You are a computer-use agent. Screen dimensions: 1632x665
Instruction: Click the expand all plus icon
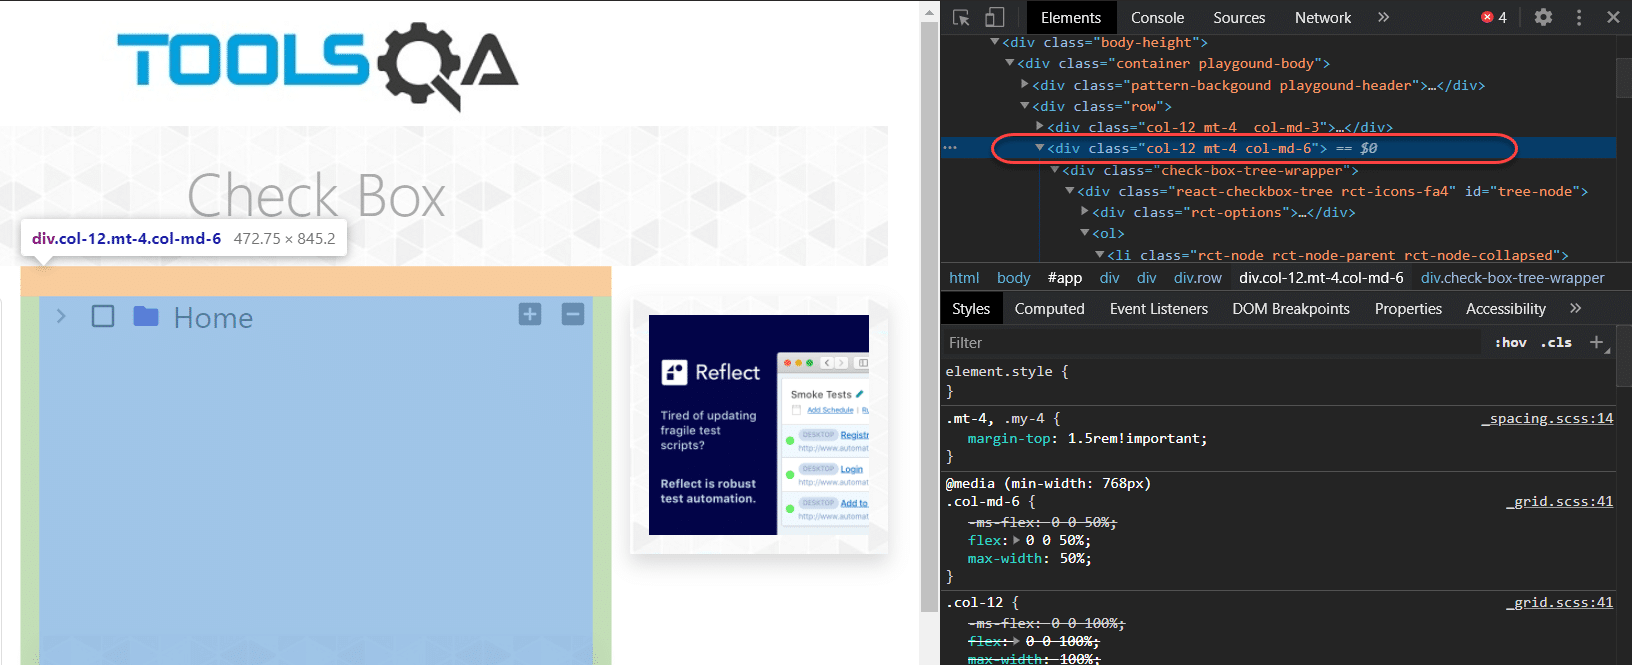(530, 314)
